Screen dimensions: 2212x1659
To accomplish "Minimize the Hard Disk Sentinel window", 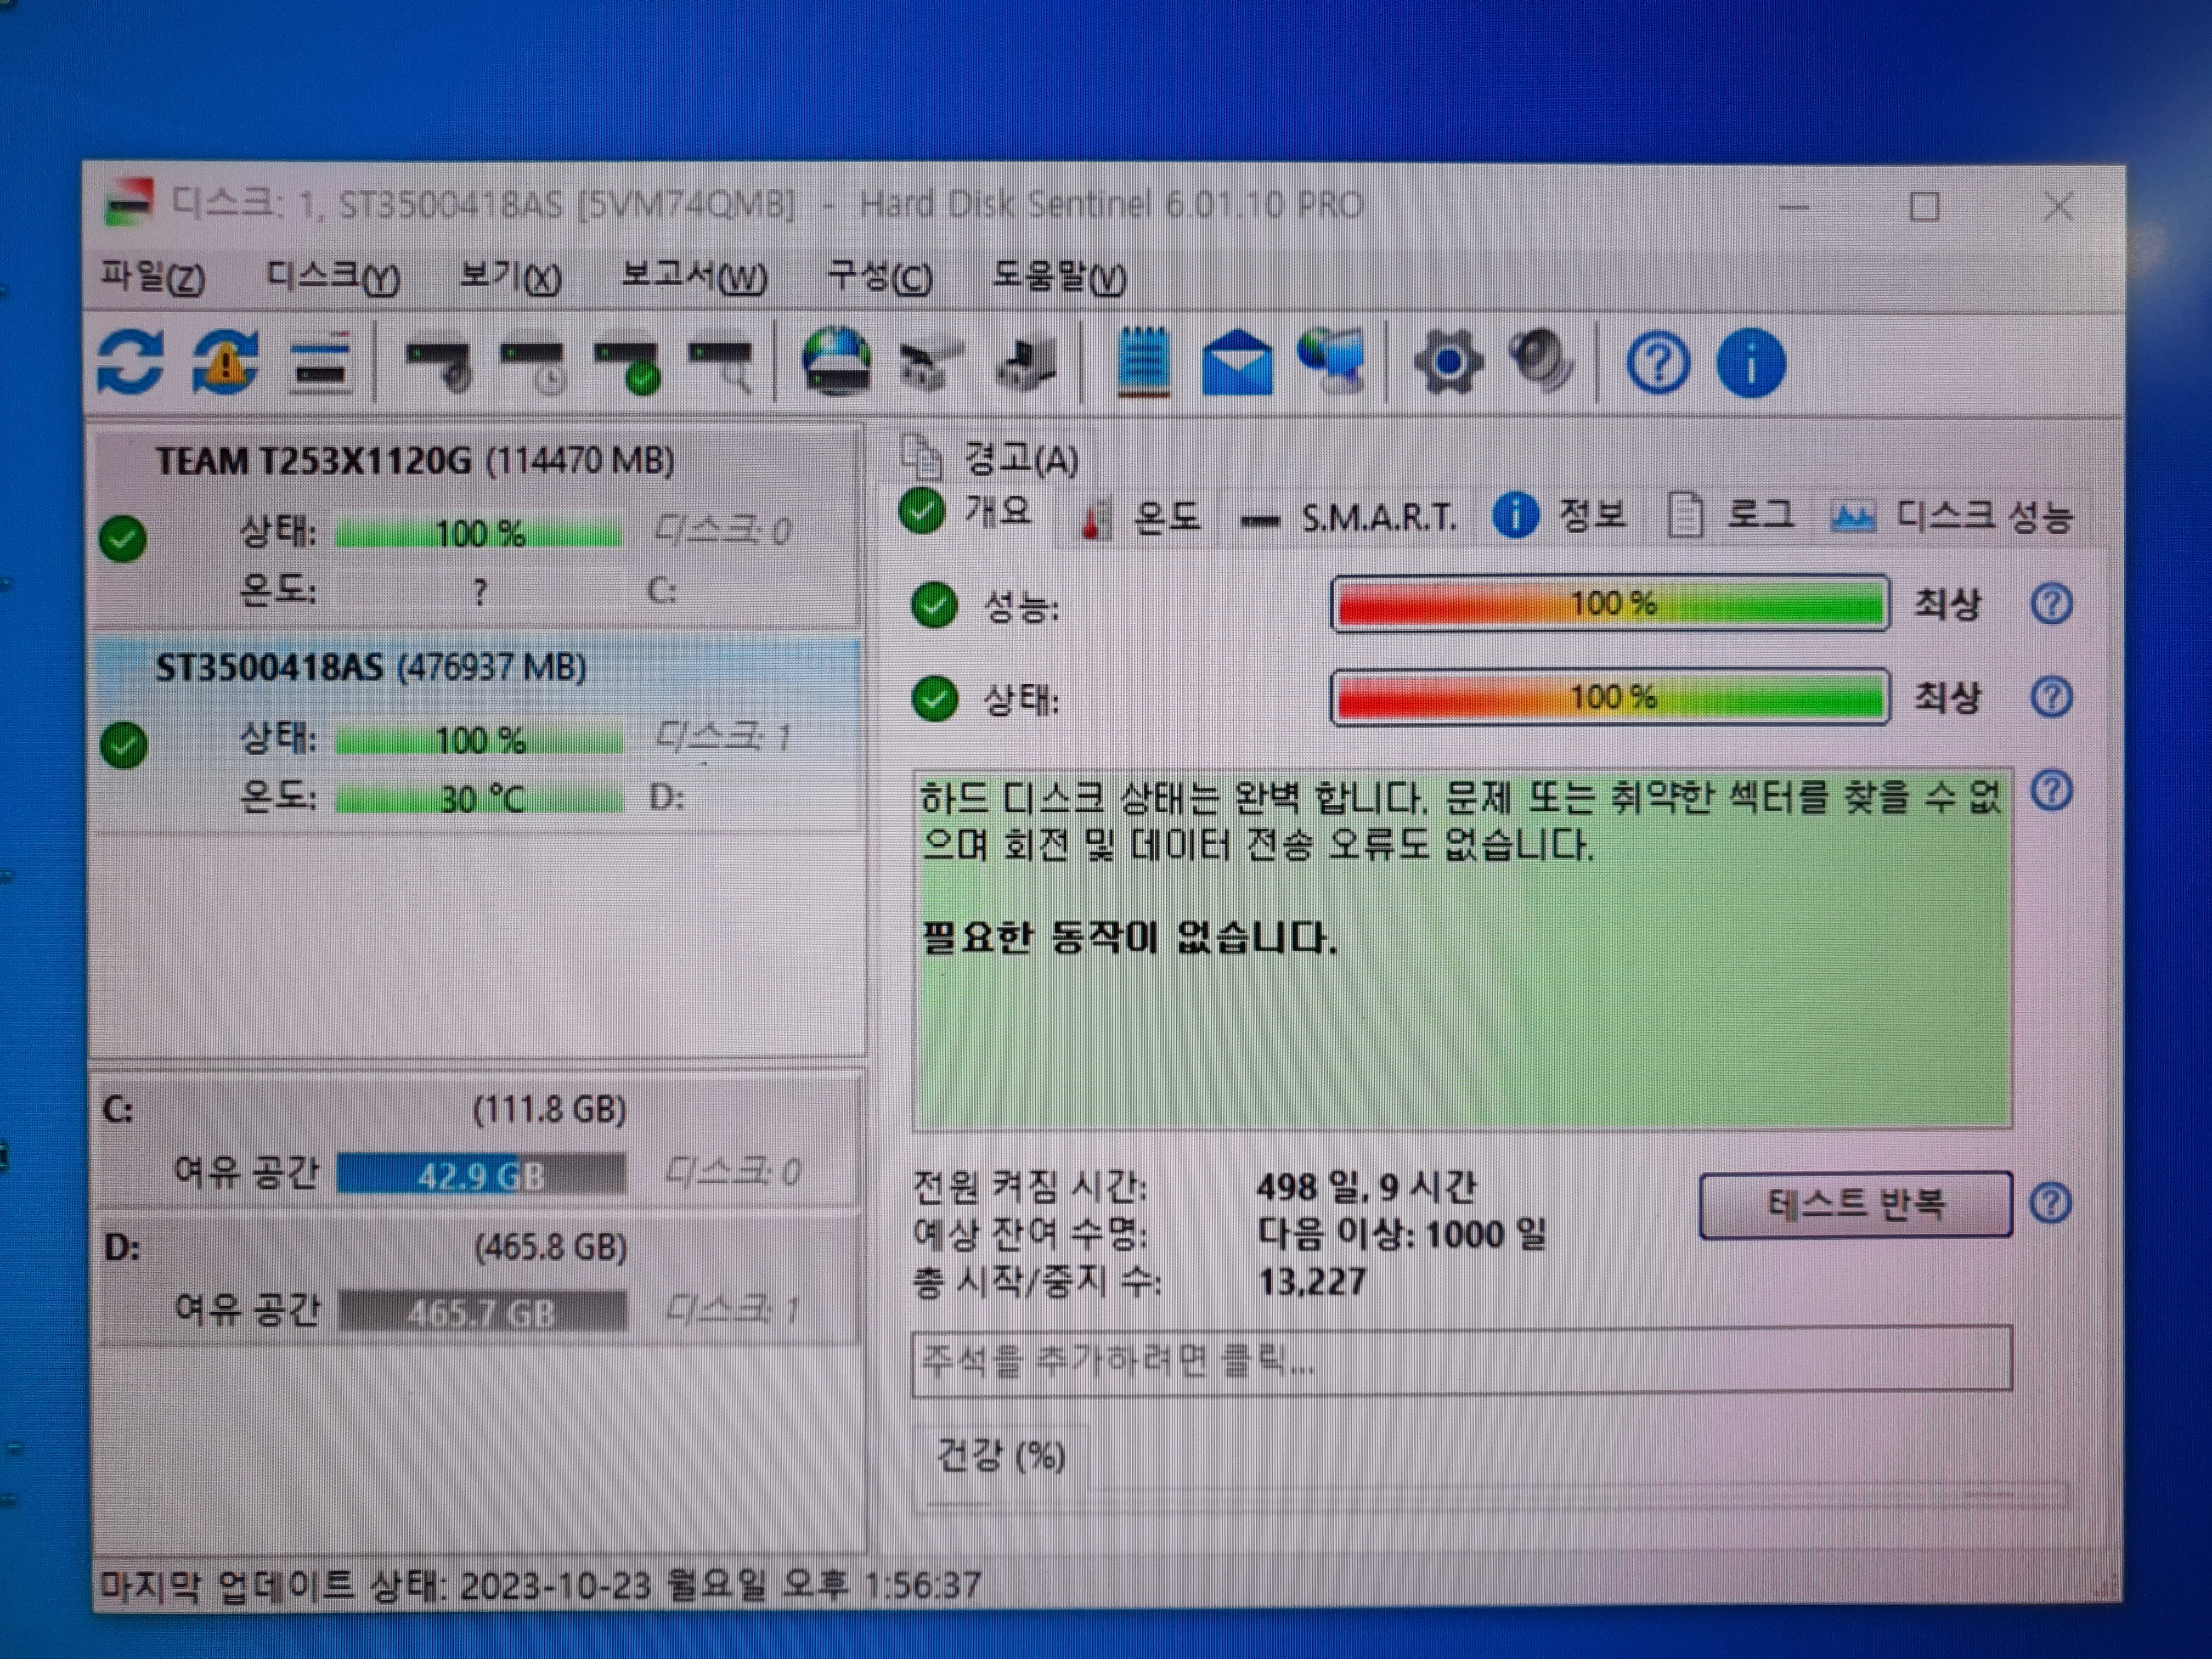I will [x=1794, y=207].
